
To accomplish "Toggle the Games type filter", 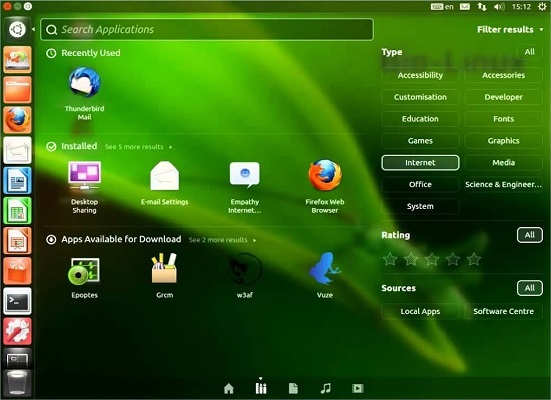I will (420, 141).
